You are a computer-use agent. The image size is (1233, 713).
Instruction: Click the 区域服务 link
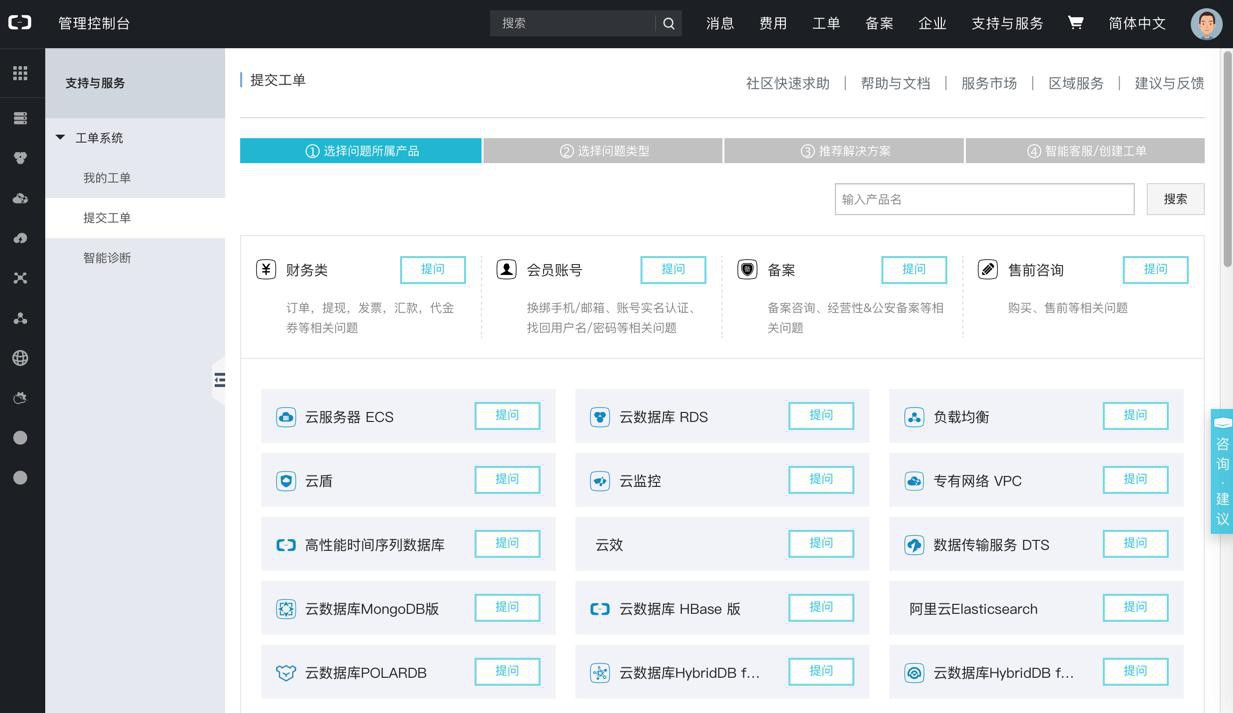pyautogui.click(x=1076, y=83)
